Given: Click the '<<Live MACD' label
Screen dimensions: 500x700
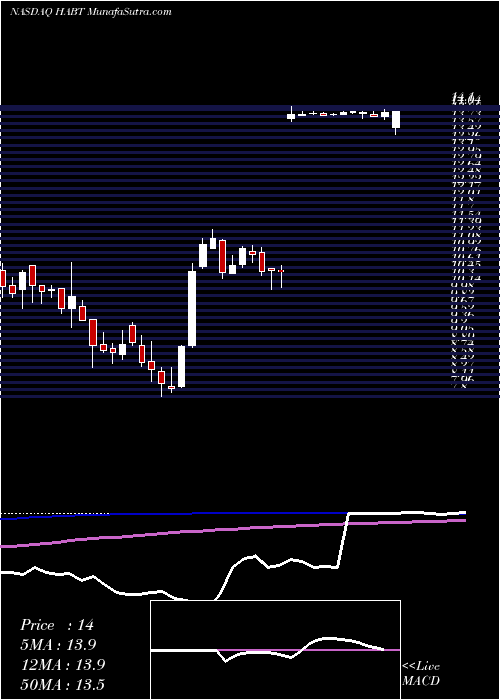Looking at the screenshot, I should coord(421,673).
